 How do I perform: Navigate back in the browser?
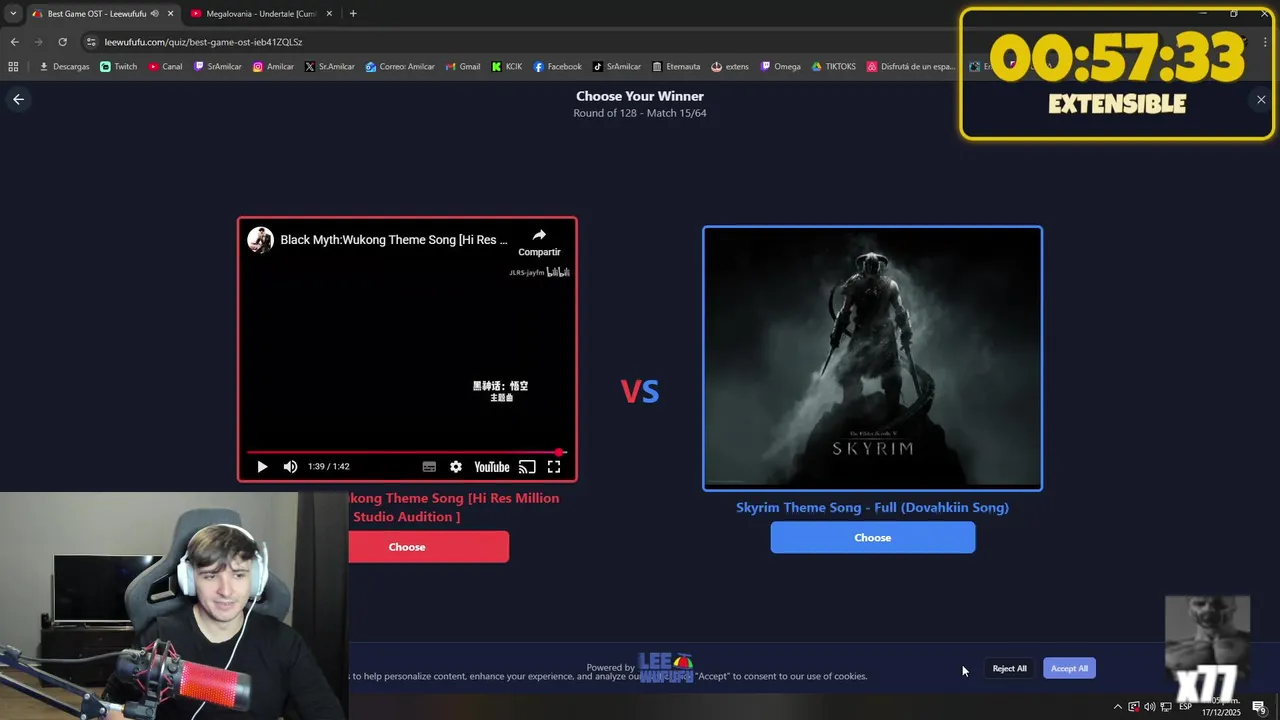14,42
